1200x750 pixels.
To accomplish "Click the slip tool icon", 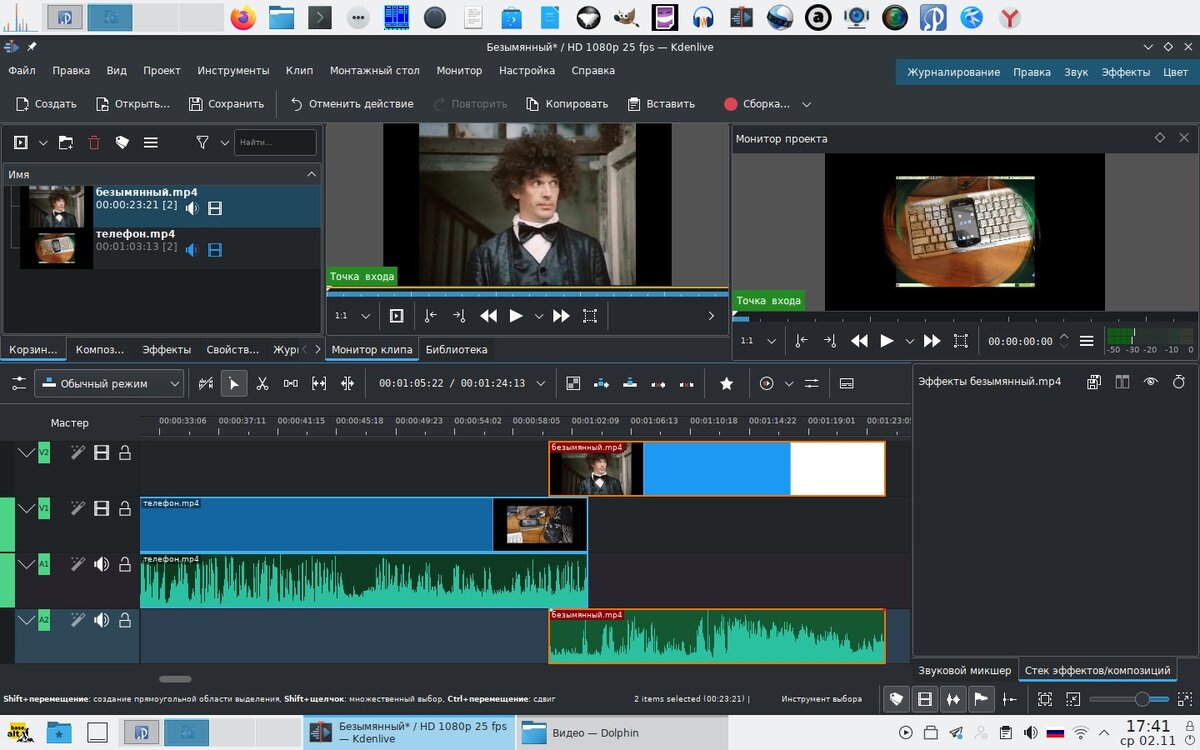I will 319,383.
